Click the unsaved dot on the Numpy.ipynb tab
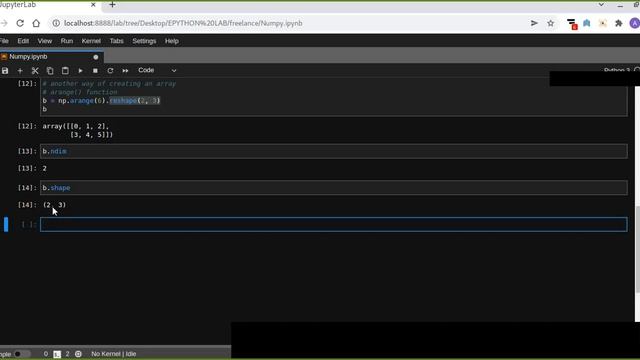The height and width of the screenshot is (360, 640). (x=96, y=57)
